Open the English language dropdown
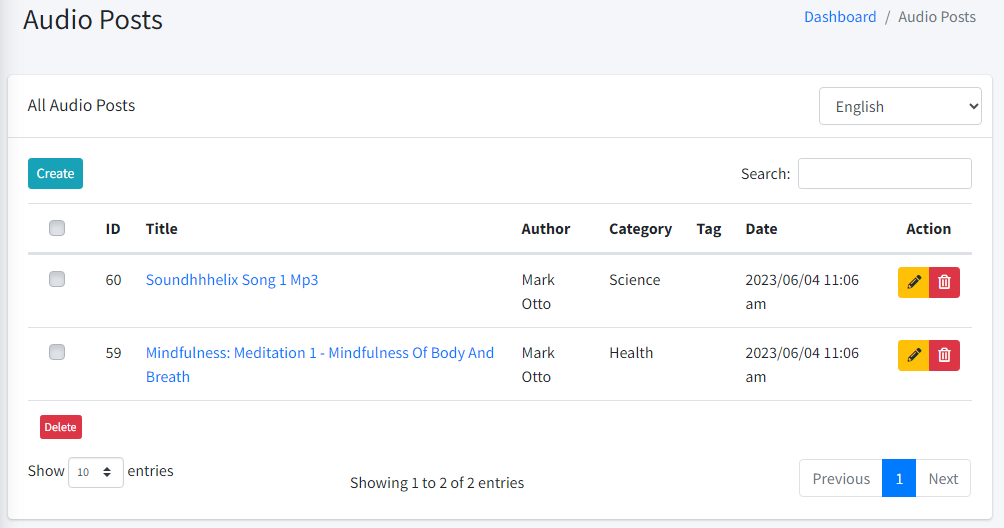 tap(899, 106)
